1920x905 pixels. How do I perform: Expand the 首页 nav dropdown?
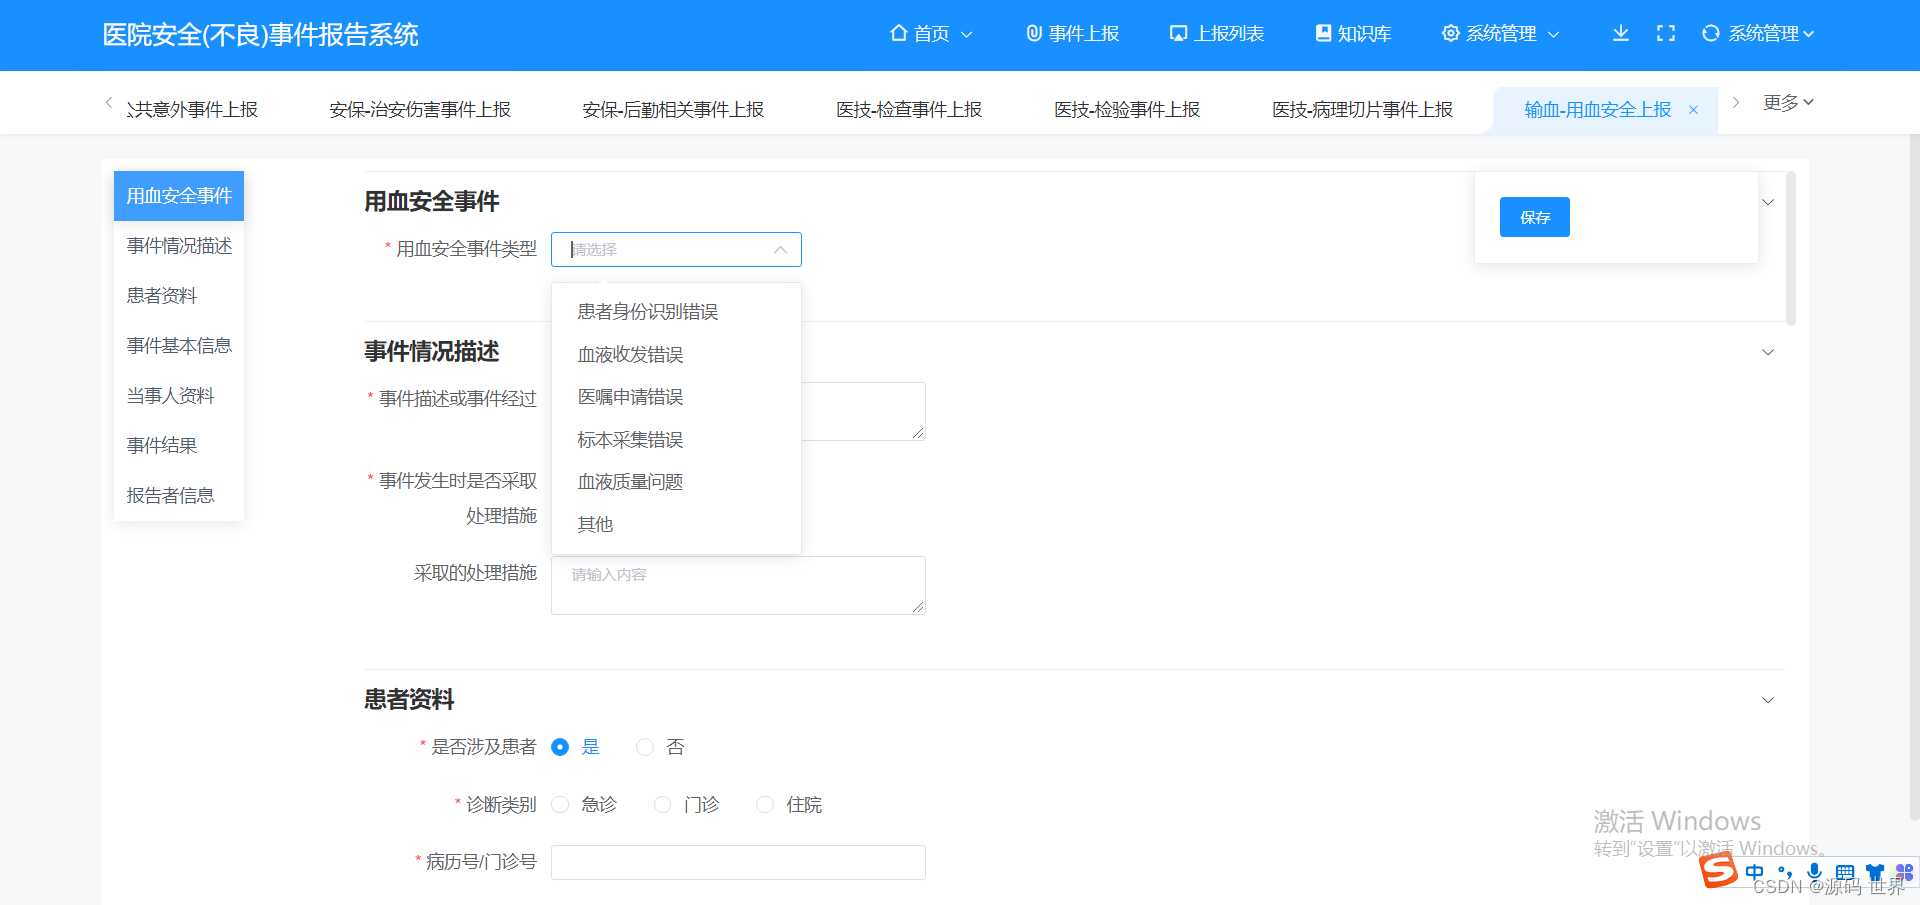point(966,34)
